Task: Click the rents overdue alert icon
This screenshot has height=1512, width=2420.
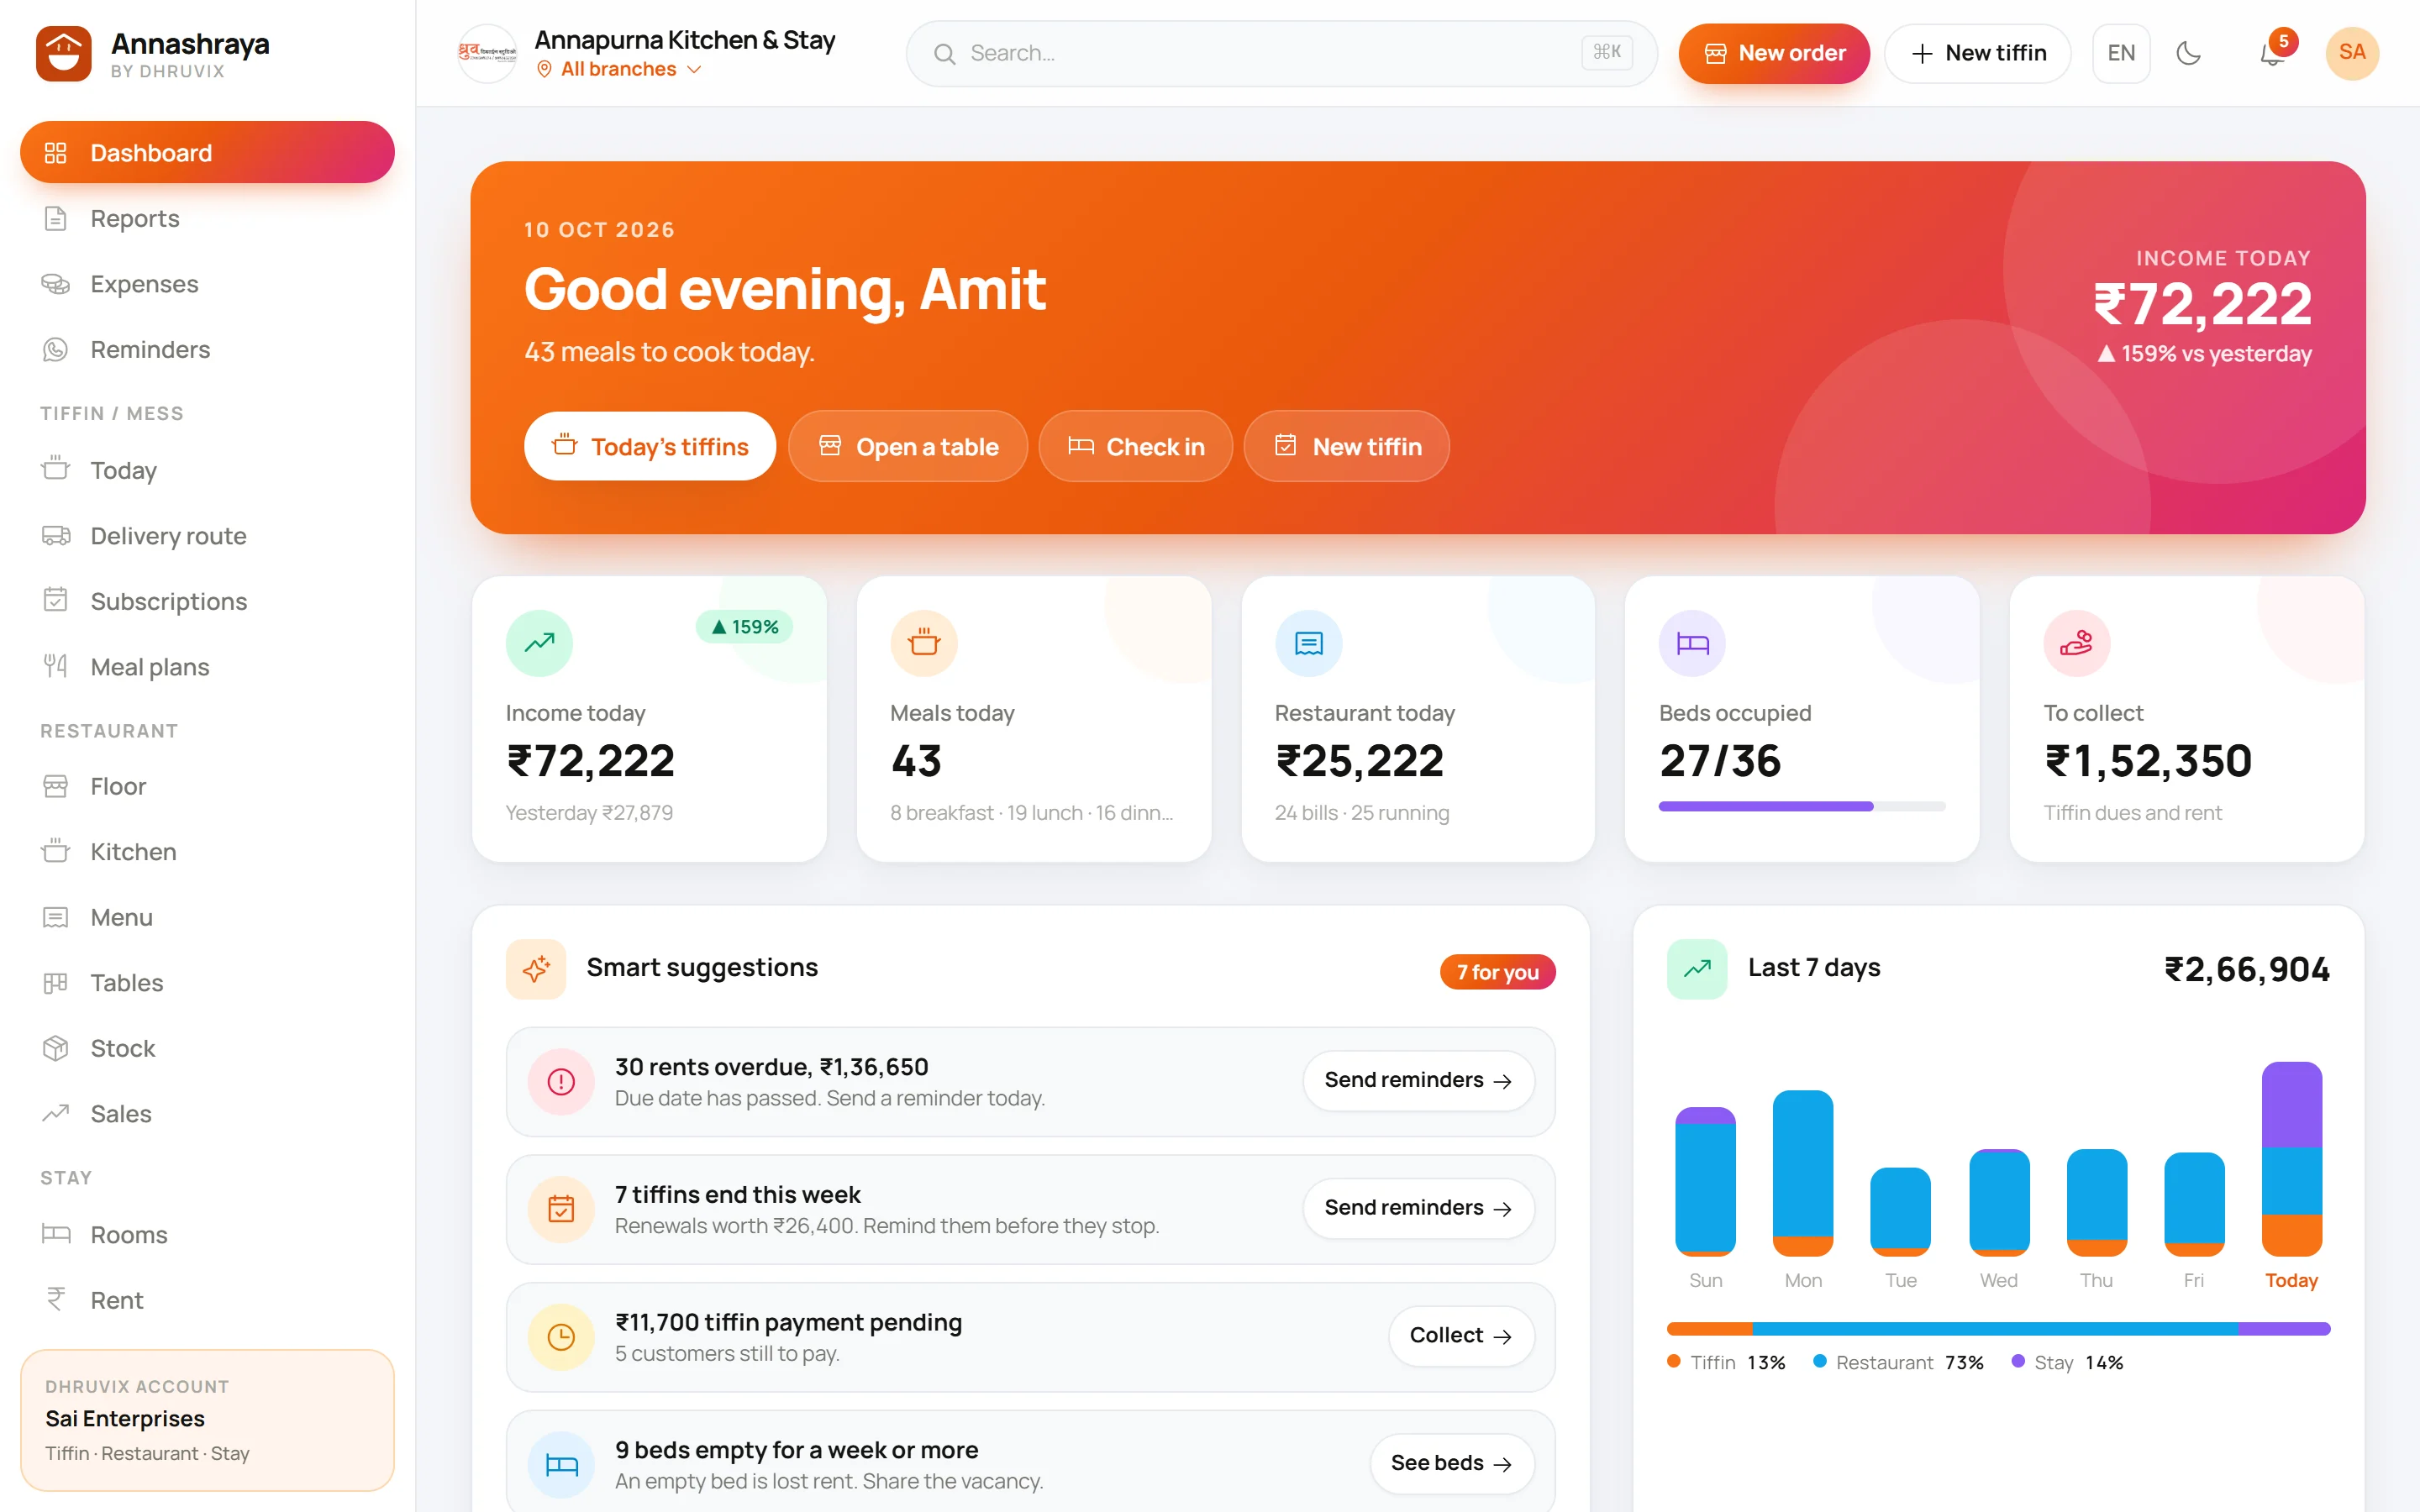Action: point(561,1082)
